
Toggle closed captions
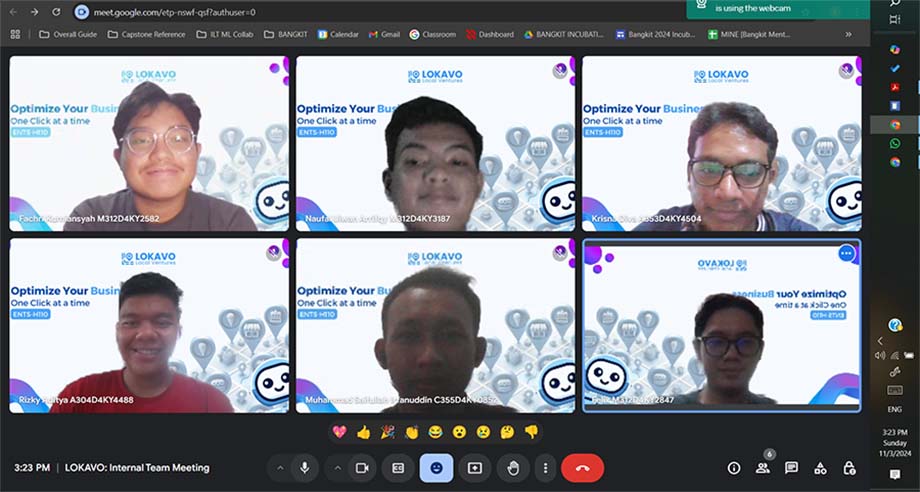point(398,468)
